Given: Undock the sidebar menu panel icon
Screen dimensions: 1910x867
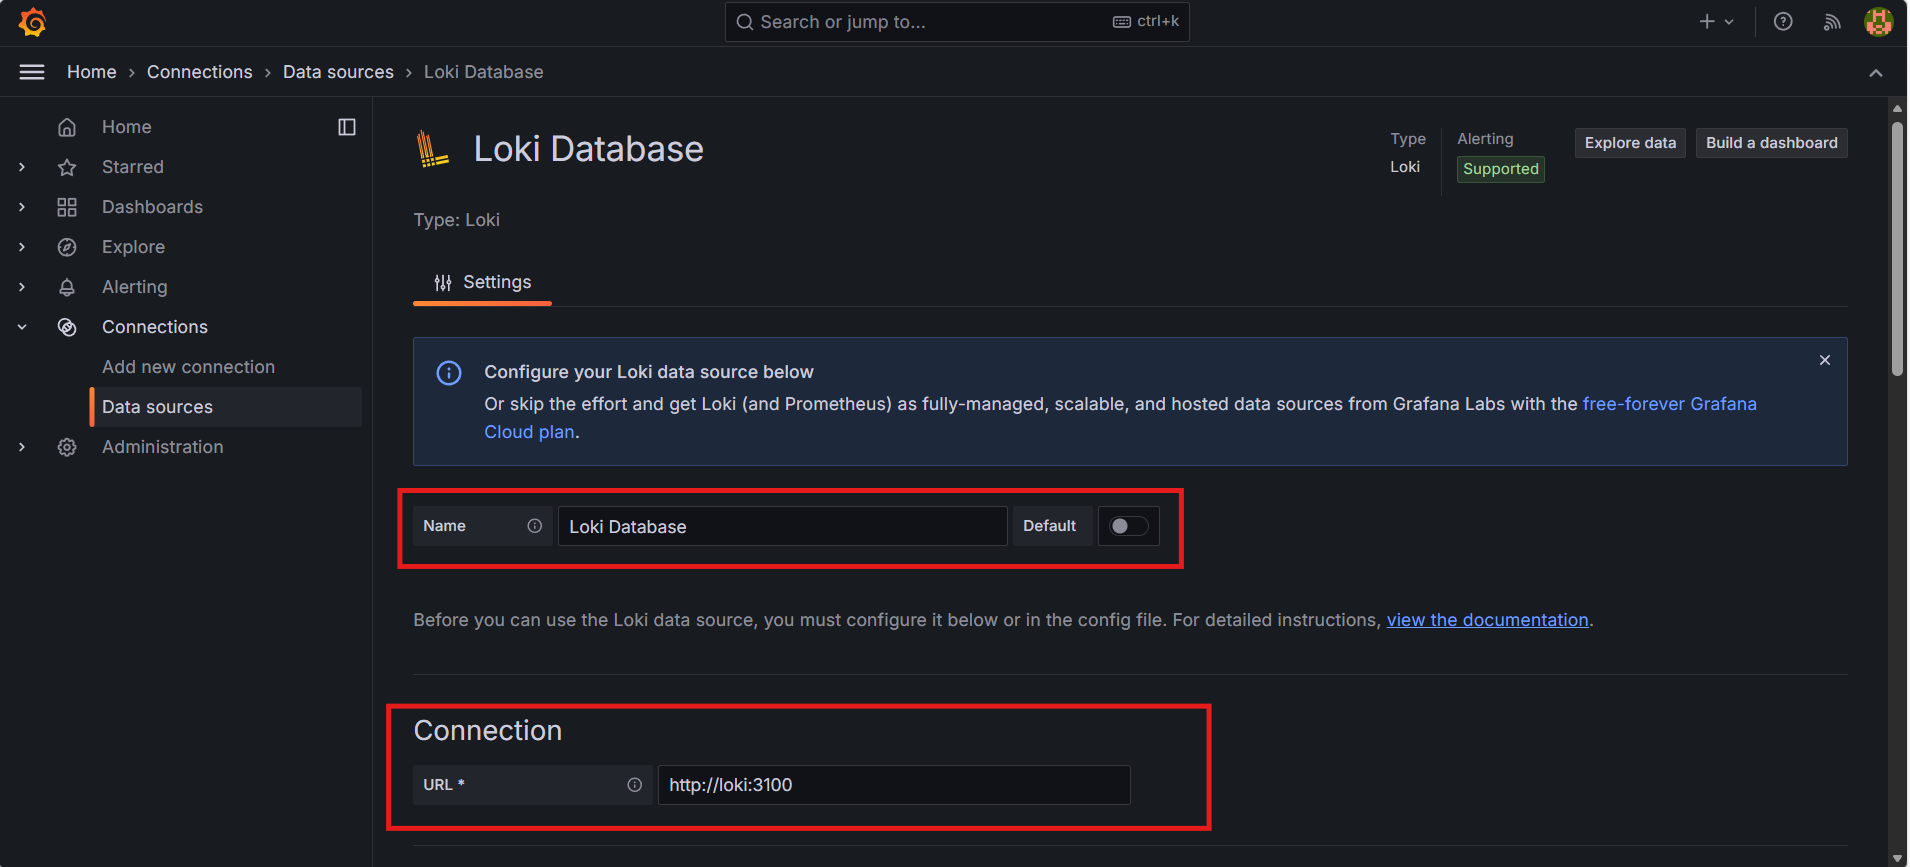Looking at the screenshot, I should point(347,127).
